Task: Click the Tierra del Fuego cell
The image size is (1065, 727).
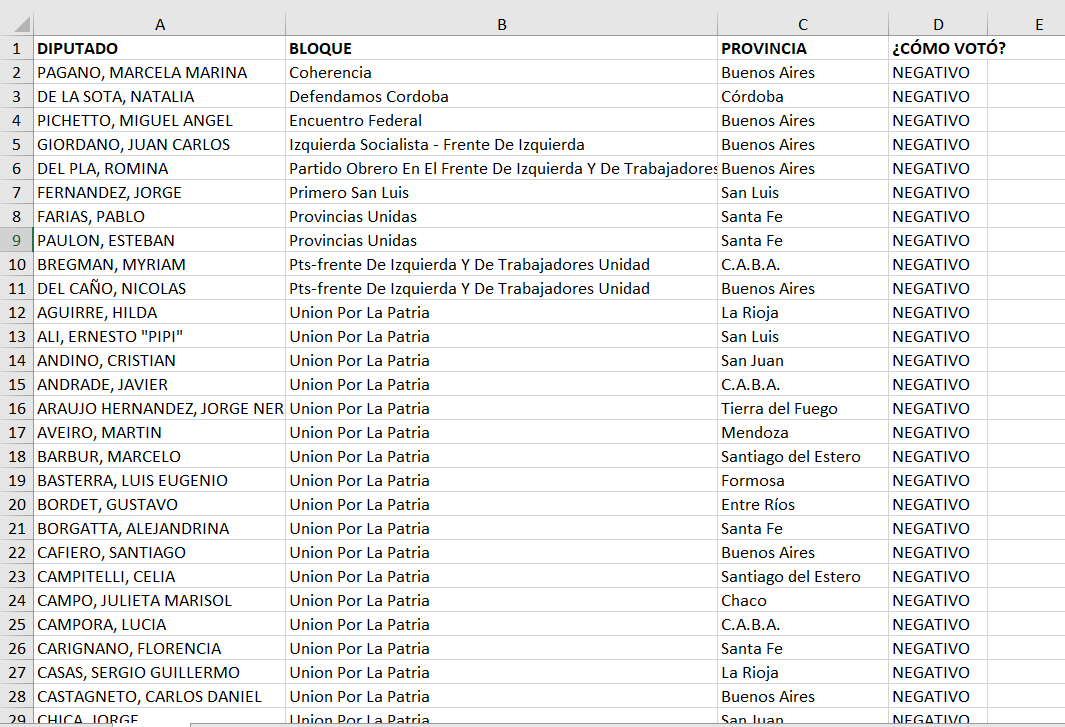Action: point(803,408)
